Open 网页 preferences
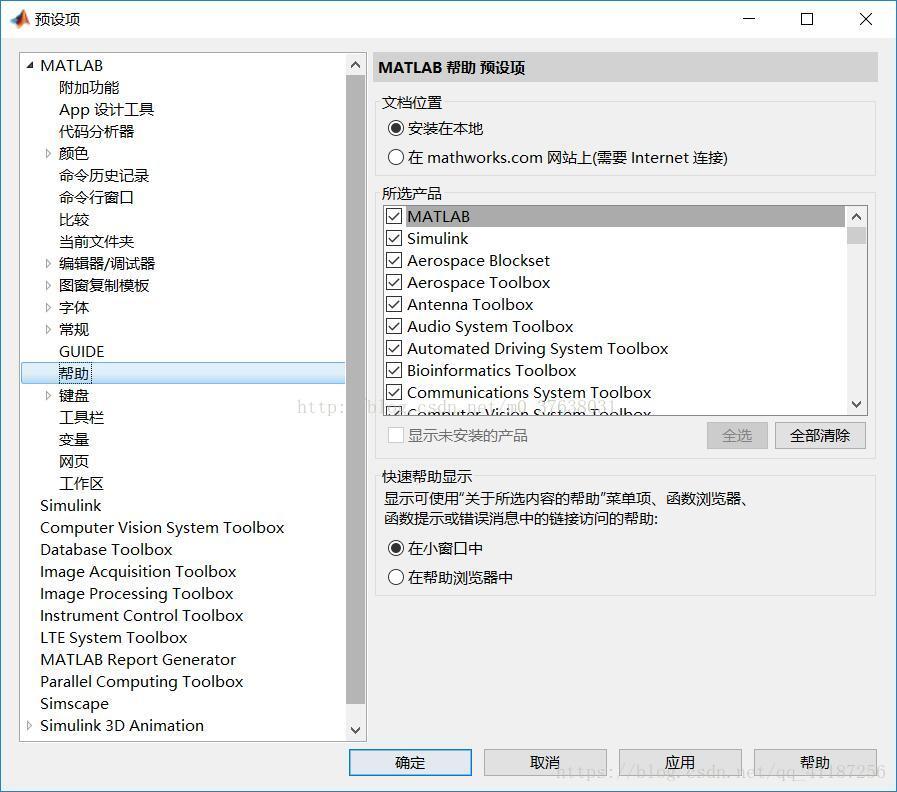This screenshot has height=792, width=897. coord(74,461)
